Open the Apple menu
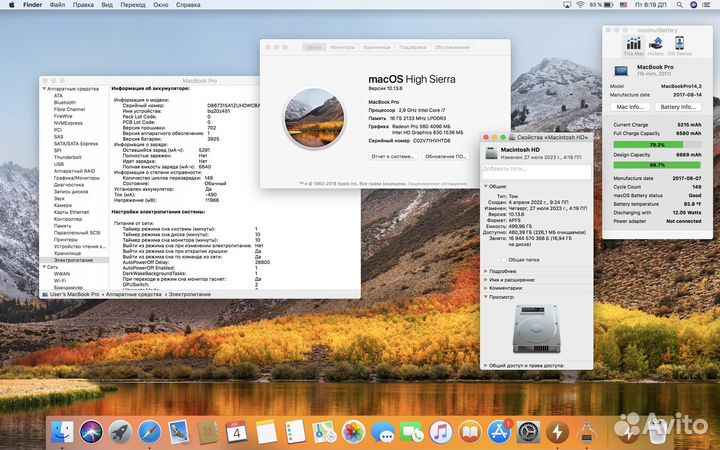This screenshot has width=720, height=450. click(11, 5)
